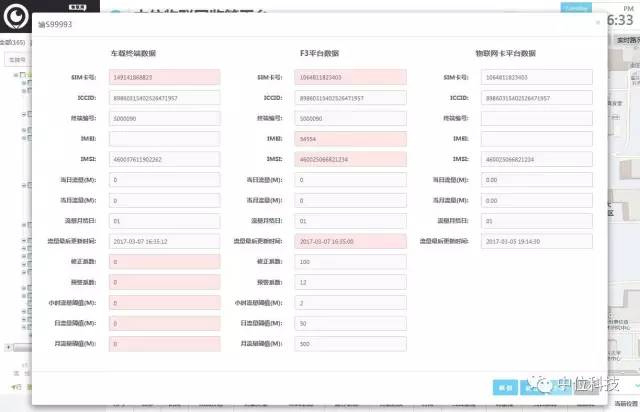Click 小时流量阈值(M) field under 车载终端数据
The image size is (640, 412).
point(164,303)
